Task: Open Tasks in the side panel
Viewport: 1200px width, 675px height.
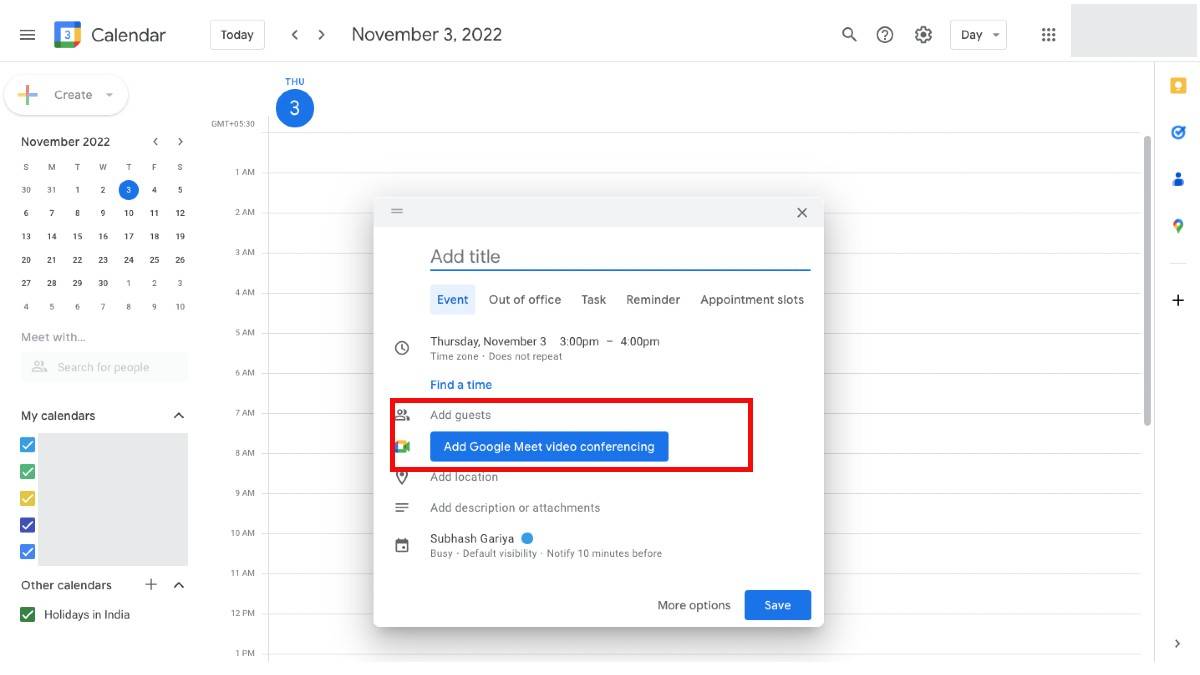Action: (1178, 132)
